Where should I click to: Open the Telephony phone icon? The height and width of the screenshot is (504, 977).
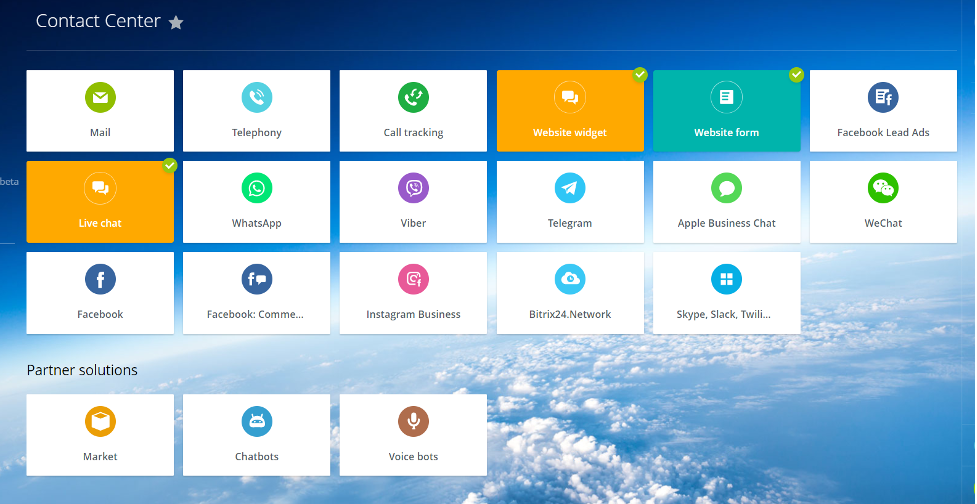(257, 97)
